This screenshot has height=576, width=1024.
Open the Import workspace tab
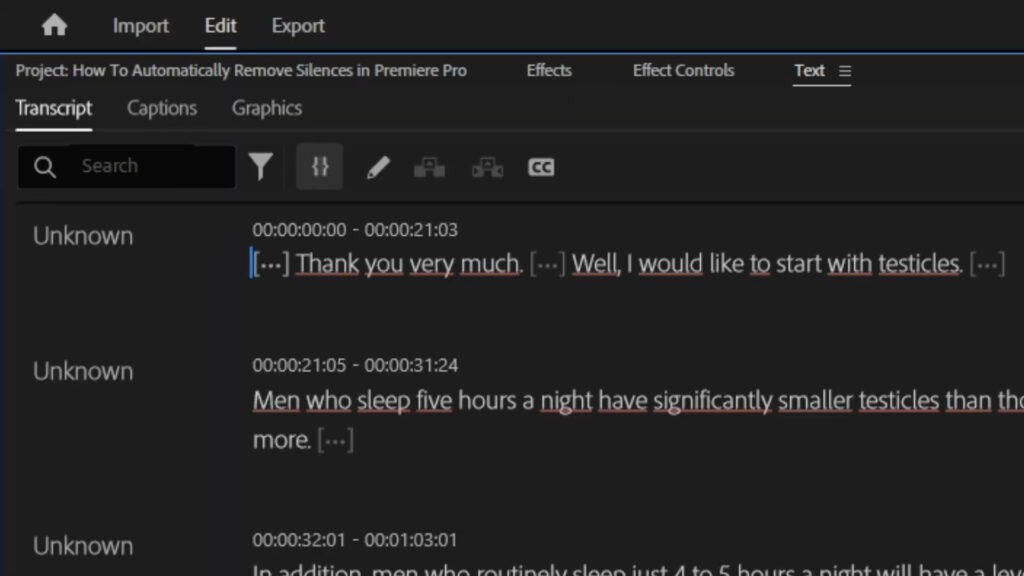[140, 25]
